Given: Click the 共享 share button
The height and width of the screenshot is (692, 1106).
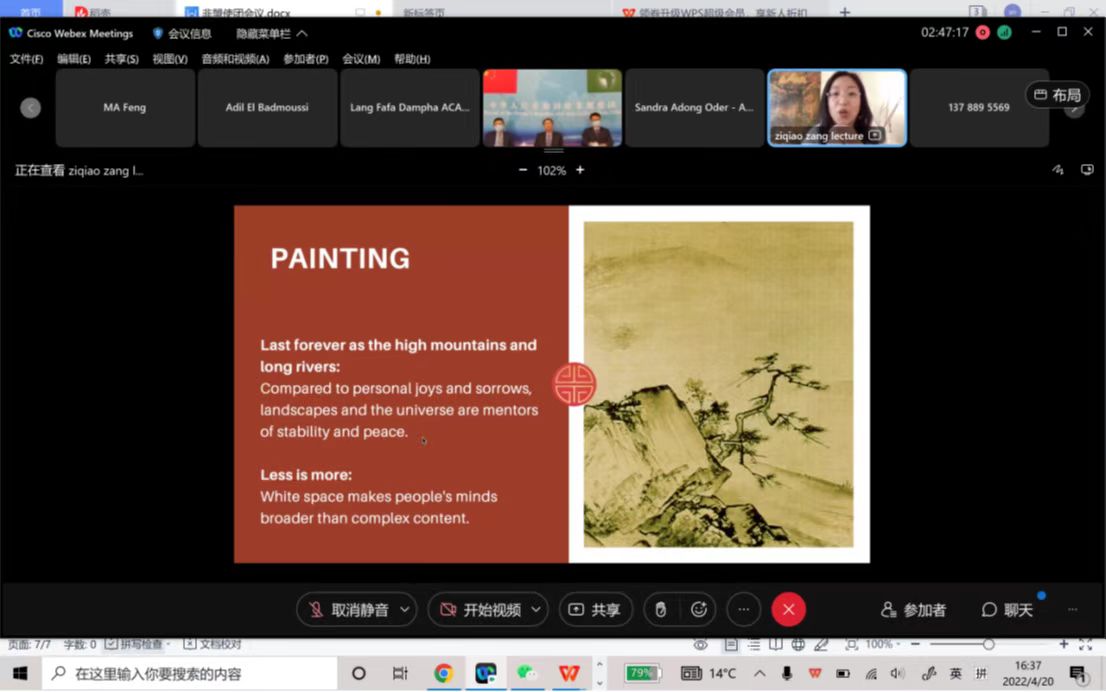Looking at the screenshot, I should pos(595,609).
